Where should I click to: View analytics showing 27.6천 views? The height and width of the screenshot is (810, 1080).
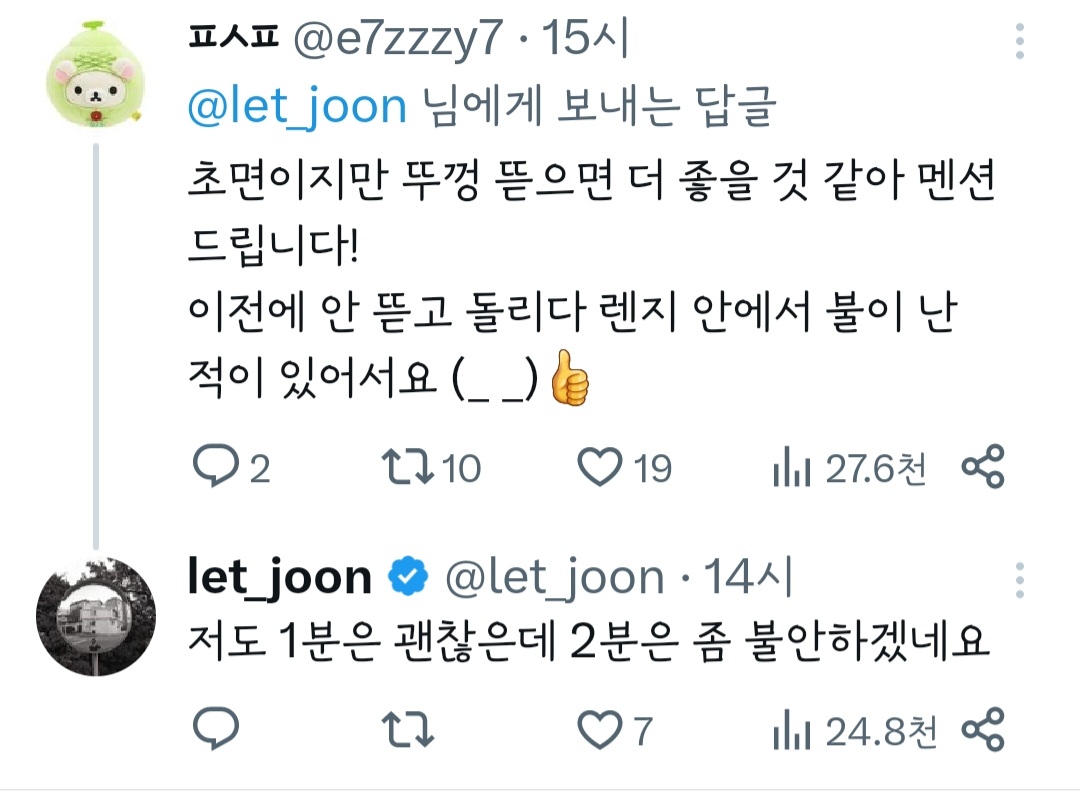tap(850, 469)
